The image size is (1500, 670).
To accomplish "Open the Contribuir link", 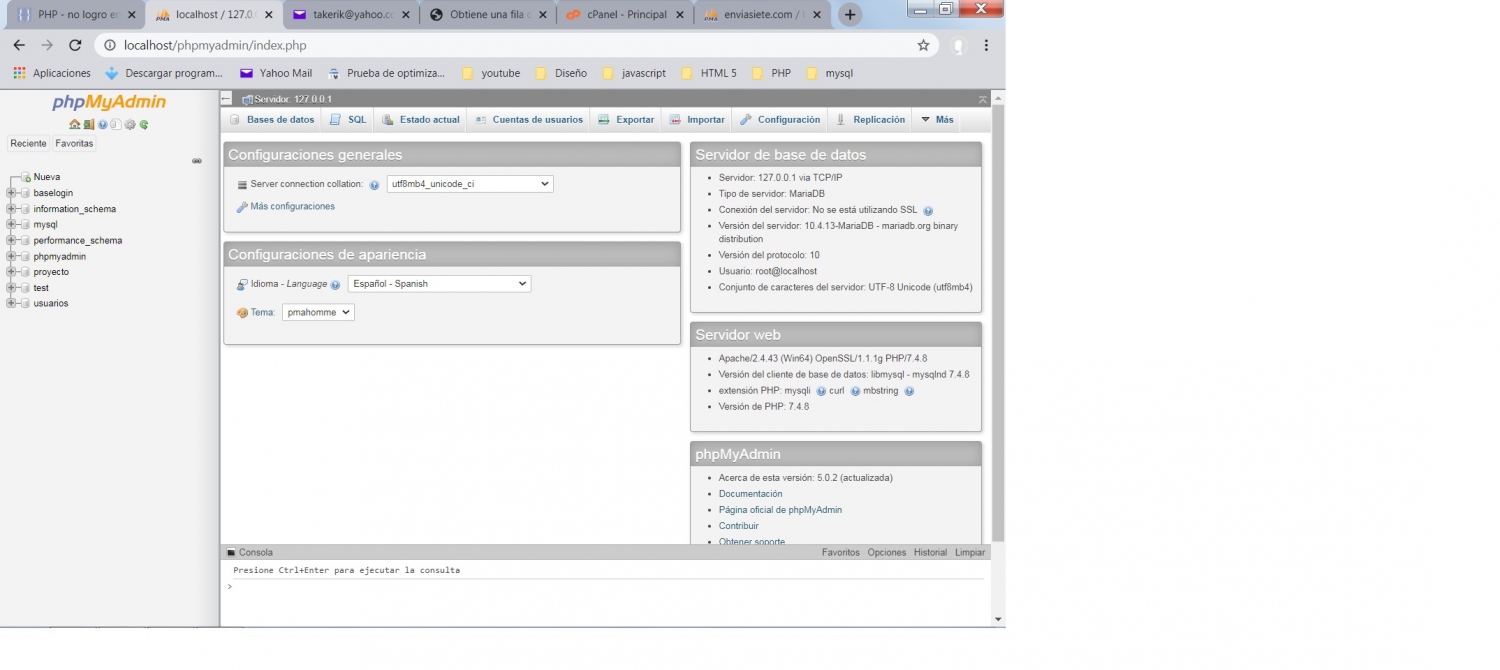I will (738, 526).
